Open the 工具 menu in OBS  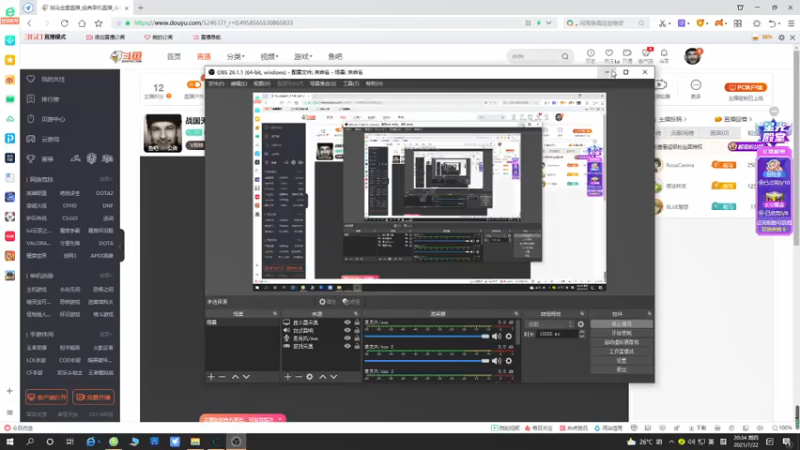351,84
